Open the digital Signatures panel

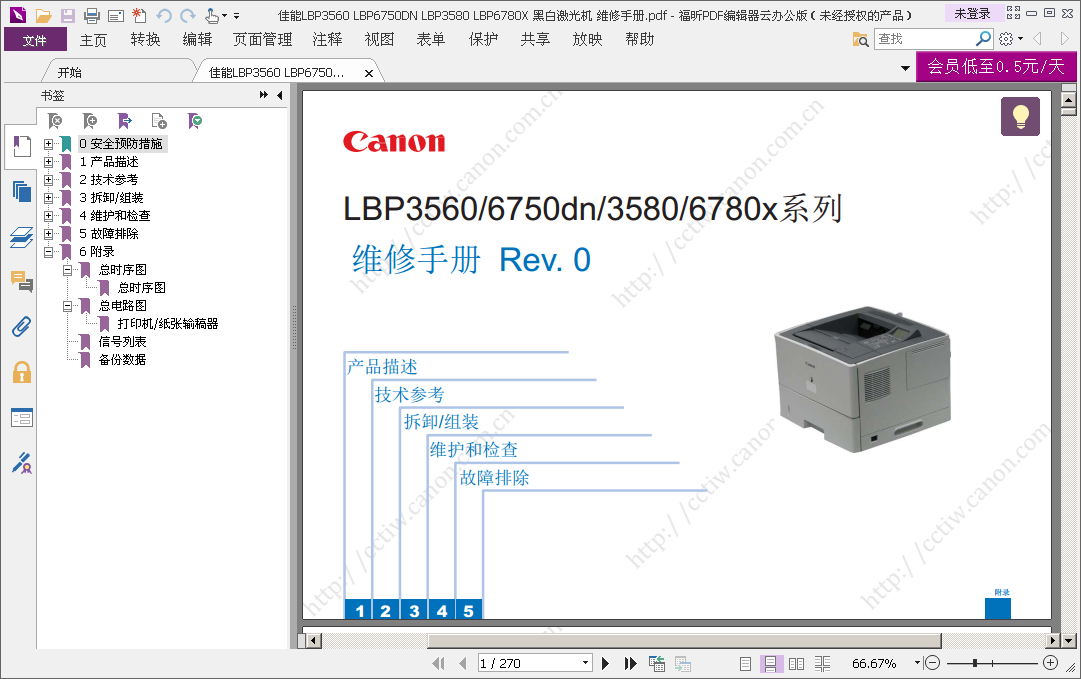pos(21,463)
